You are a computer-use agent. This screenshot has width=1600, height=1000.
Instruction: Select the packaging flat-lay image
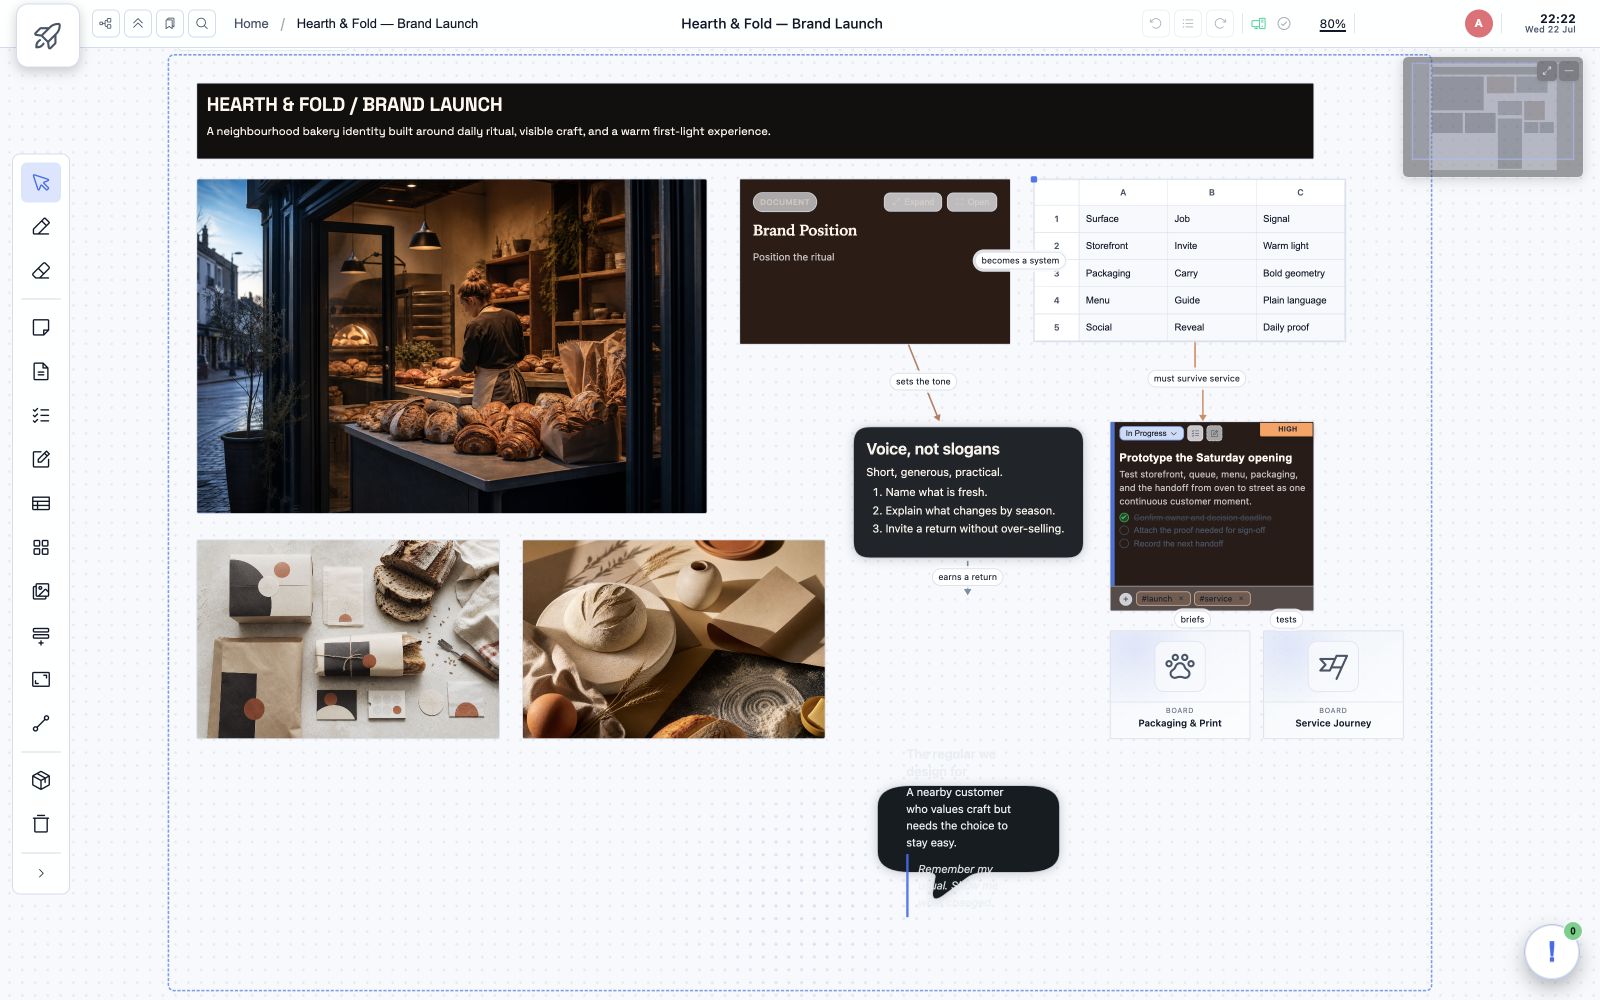coord(348,639)
